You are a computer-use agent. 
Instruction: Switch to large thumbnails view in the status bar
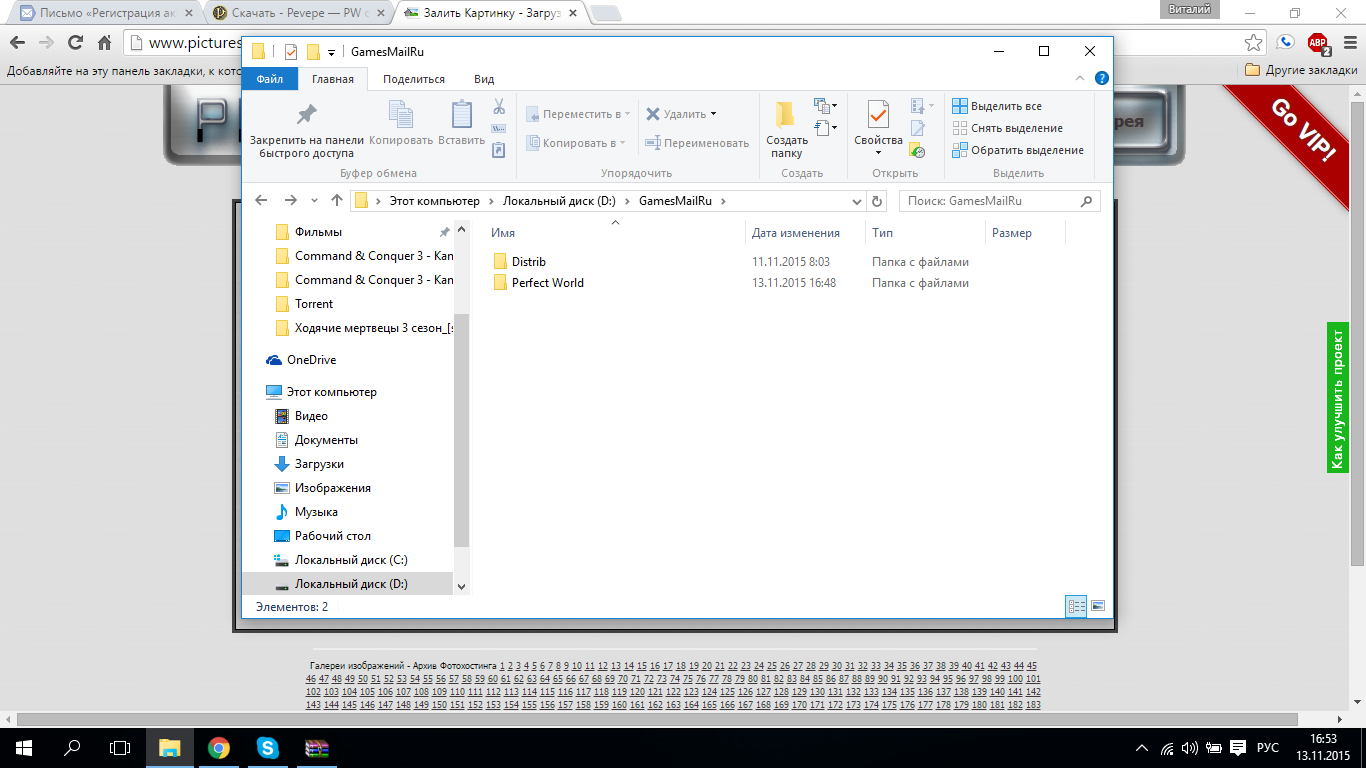[1098, 606]
